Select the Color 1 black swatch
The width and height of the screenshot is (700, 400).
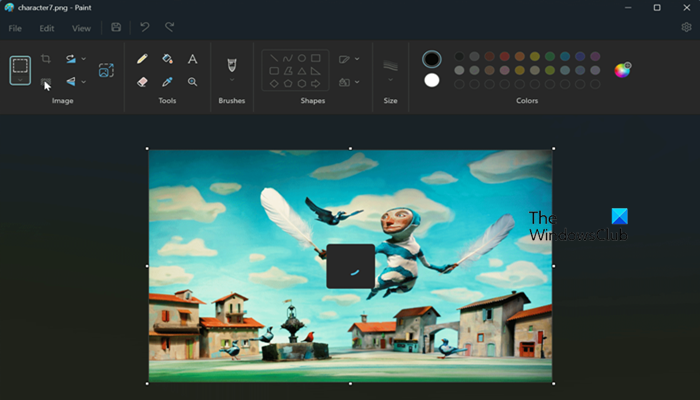point(432,59)
